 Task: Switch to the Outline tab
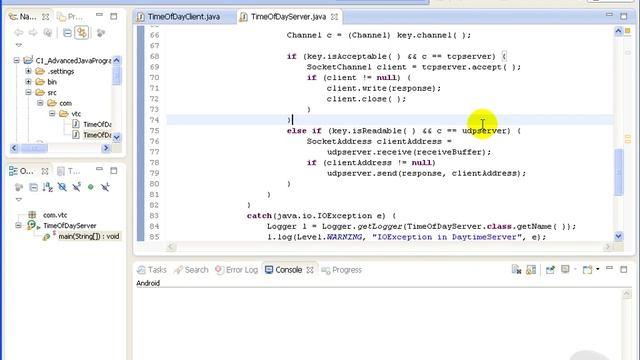pyautogui.click(x=22, y=171)
